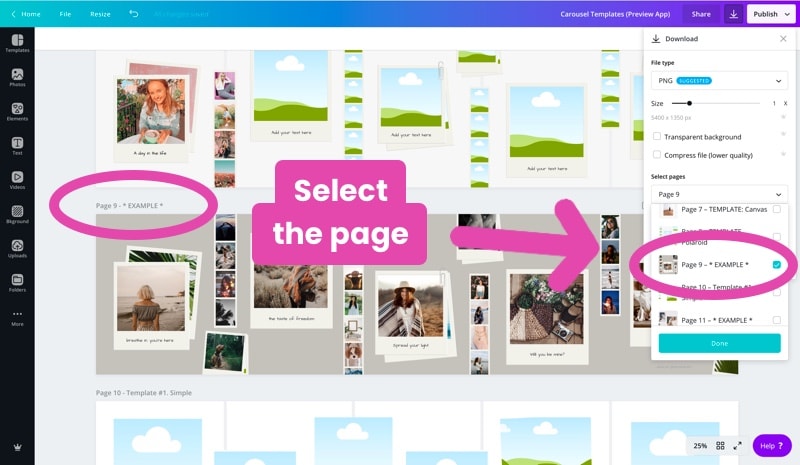Click the undo arrow icon
Viewport: 800px width, 465px height.
[134, 14]
